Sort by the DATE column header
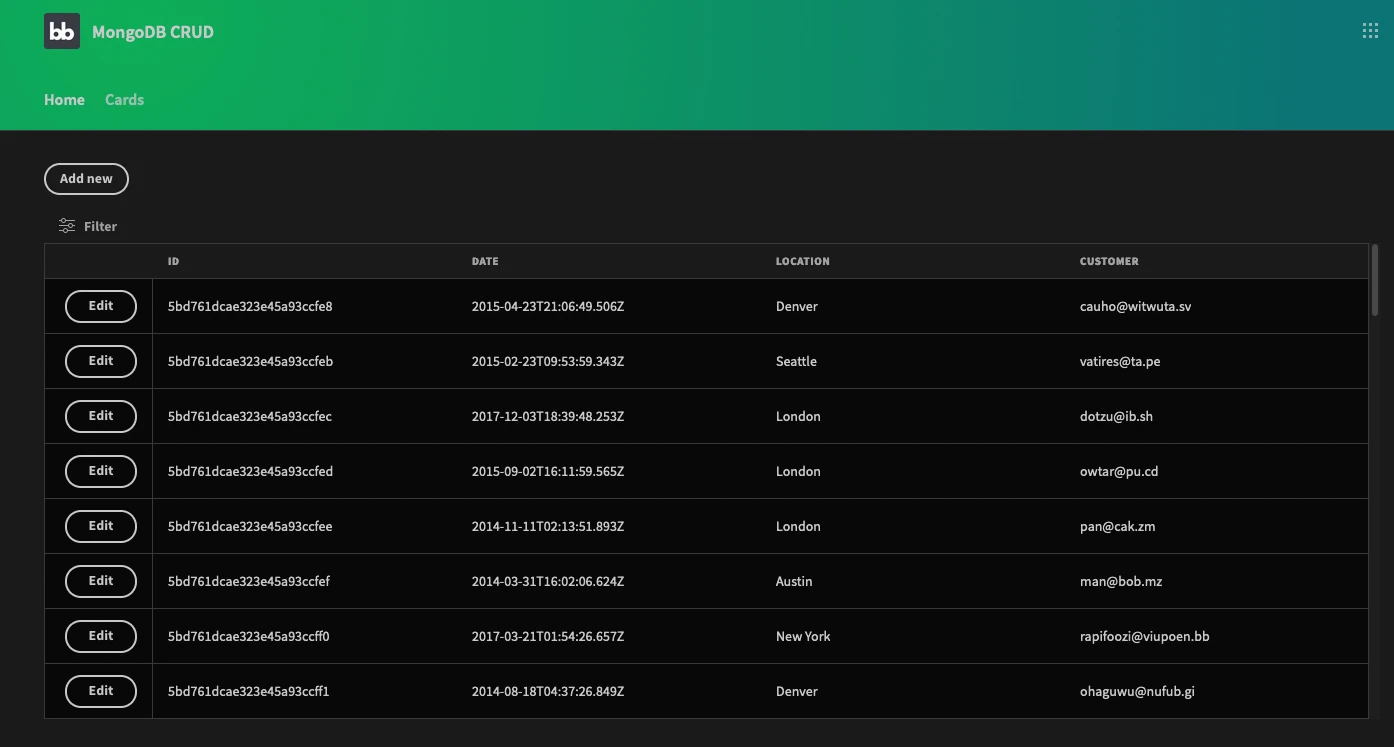The image size is (1394, 747). (485, 261)
